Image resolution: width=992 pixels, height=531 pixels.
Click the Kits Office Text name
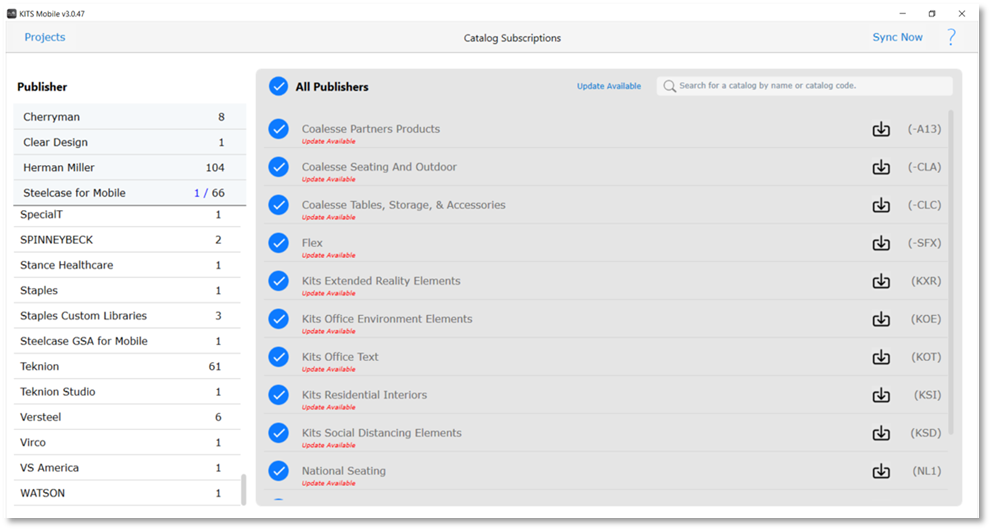[340, 357]
